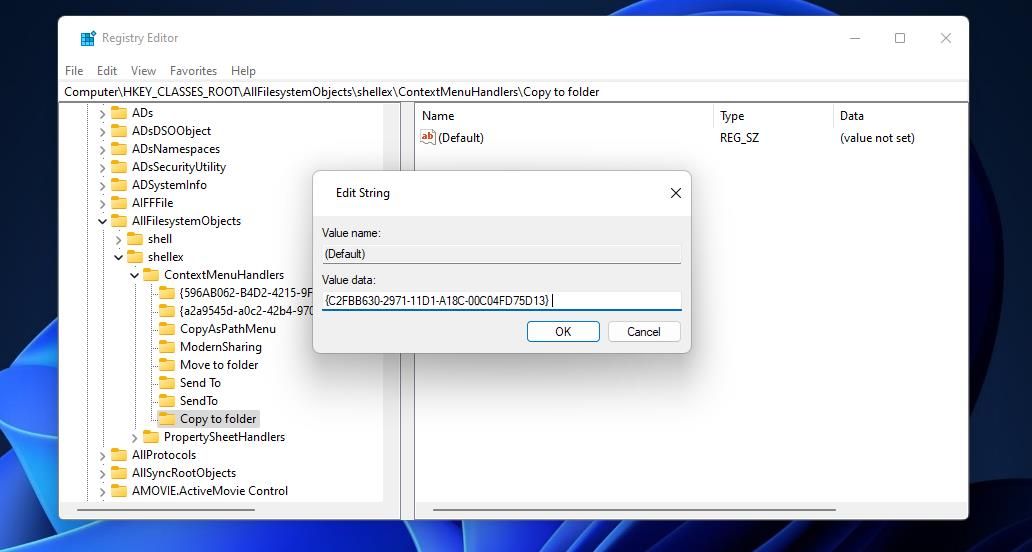Click the Registry Editor app icon in title bar
Image resolution: width=1032 pixels, height=552 pixels.
pyautogui.click(x=88, y=38)
